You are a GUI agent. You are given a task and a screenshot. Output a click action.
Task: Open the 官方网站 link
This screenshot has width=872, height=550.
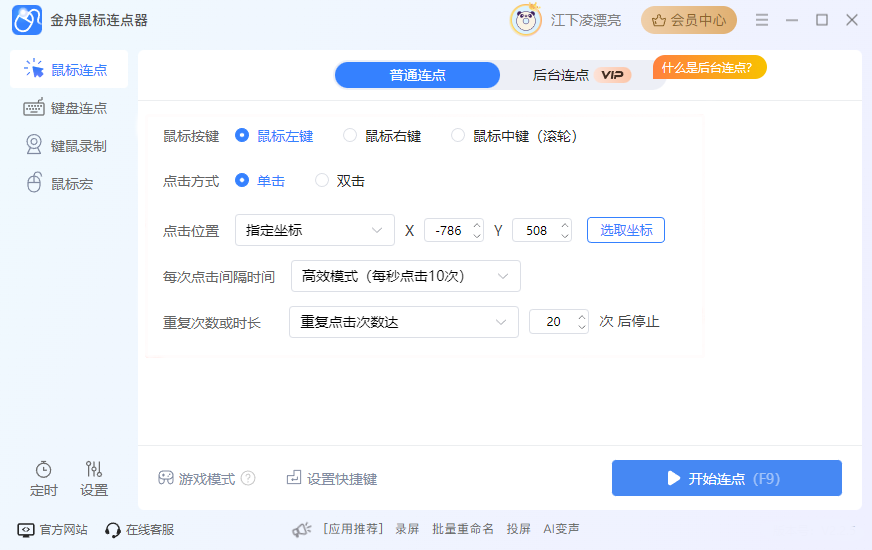(x=53, y=529)
